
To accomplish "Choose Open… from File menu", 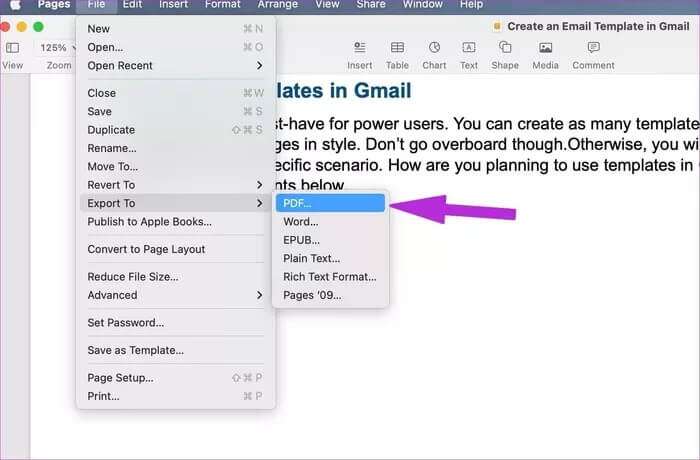I will [x=176, y=47].
